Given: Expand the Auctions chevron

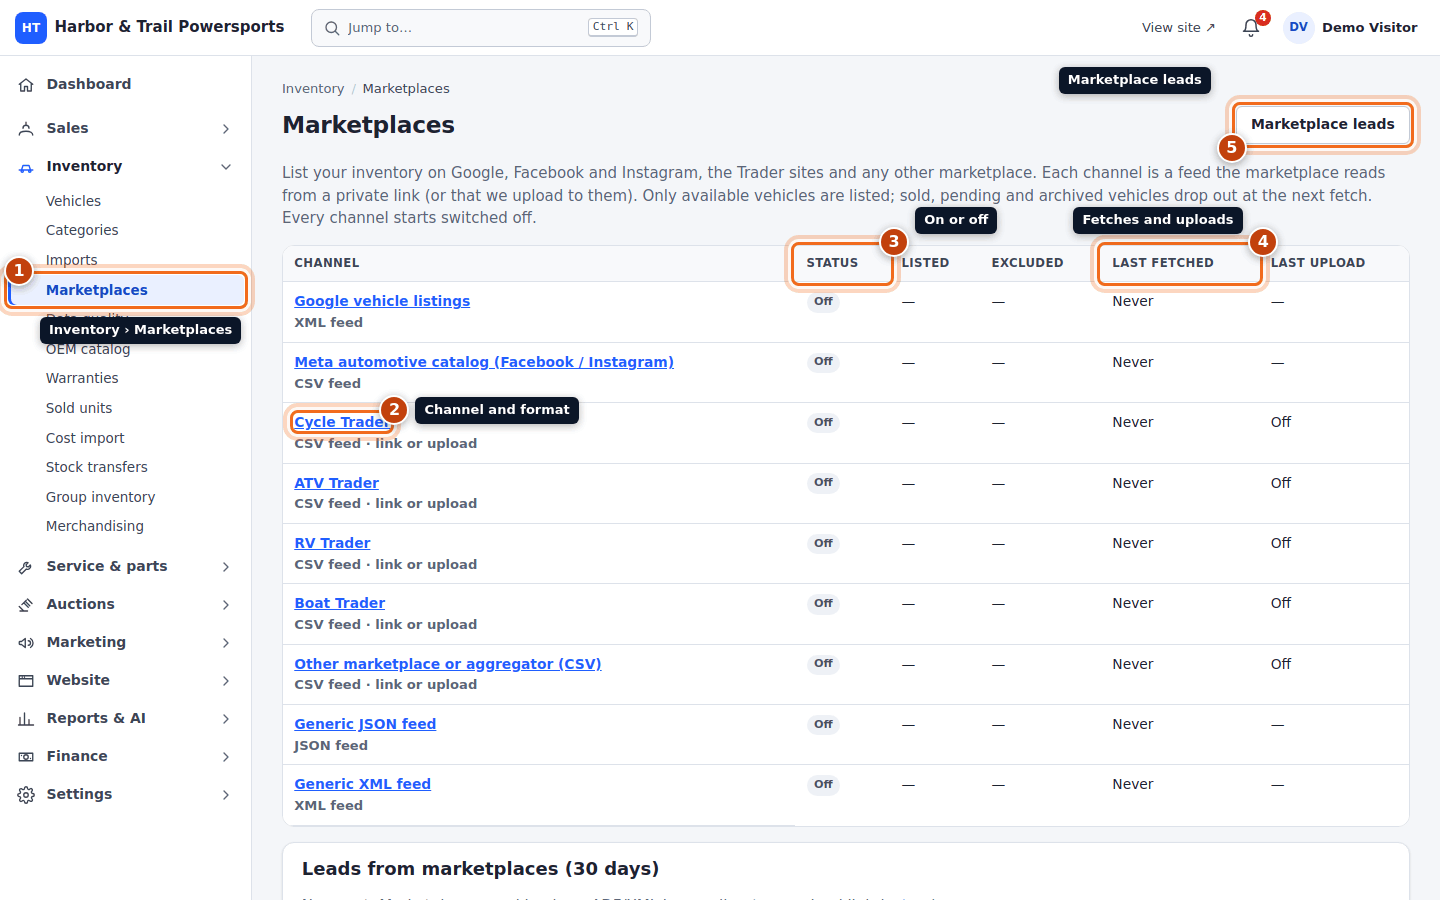Looking at the screenshot, I should tap(226, 605).
